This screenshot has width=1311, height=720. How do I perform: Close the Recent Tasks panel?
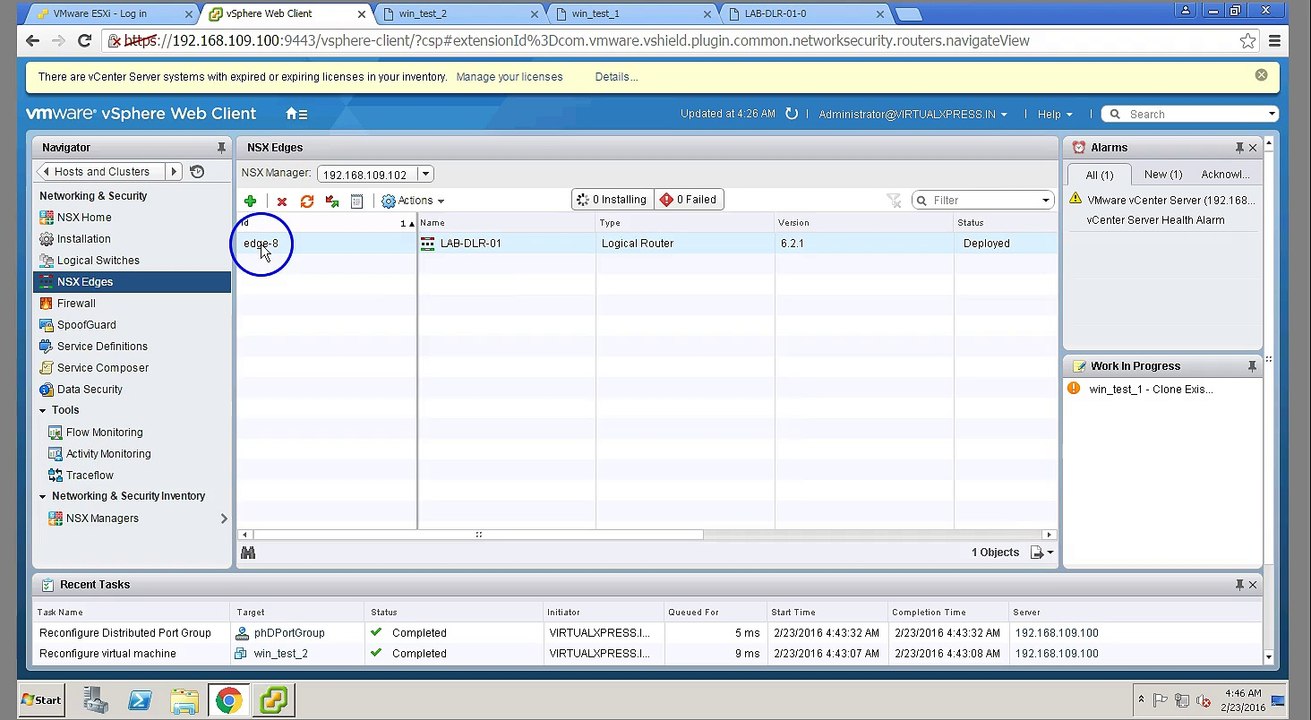click(1253, 585)
